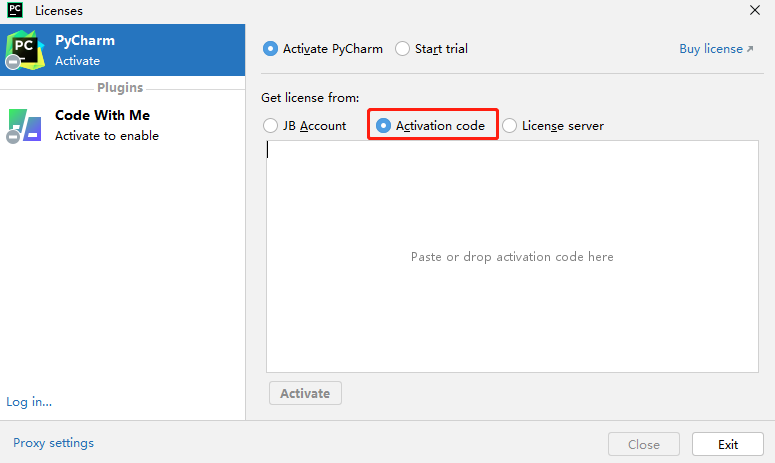Click the Log in... link
Image resolution: width=775 pixels, height=463 pixels.
29,402
